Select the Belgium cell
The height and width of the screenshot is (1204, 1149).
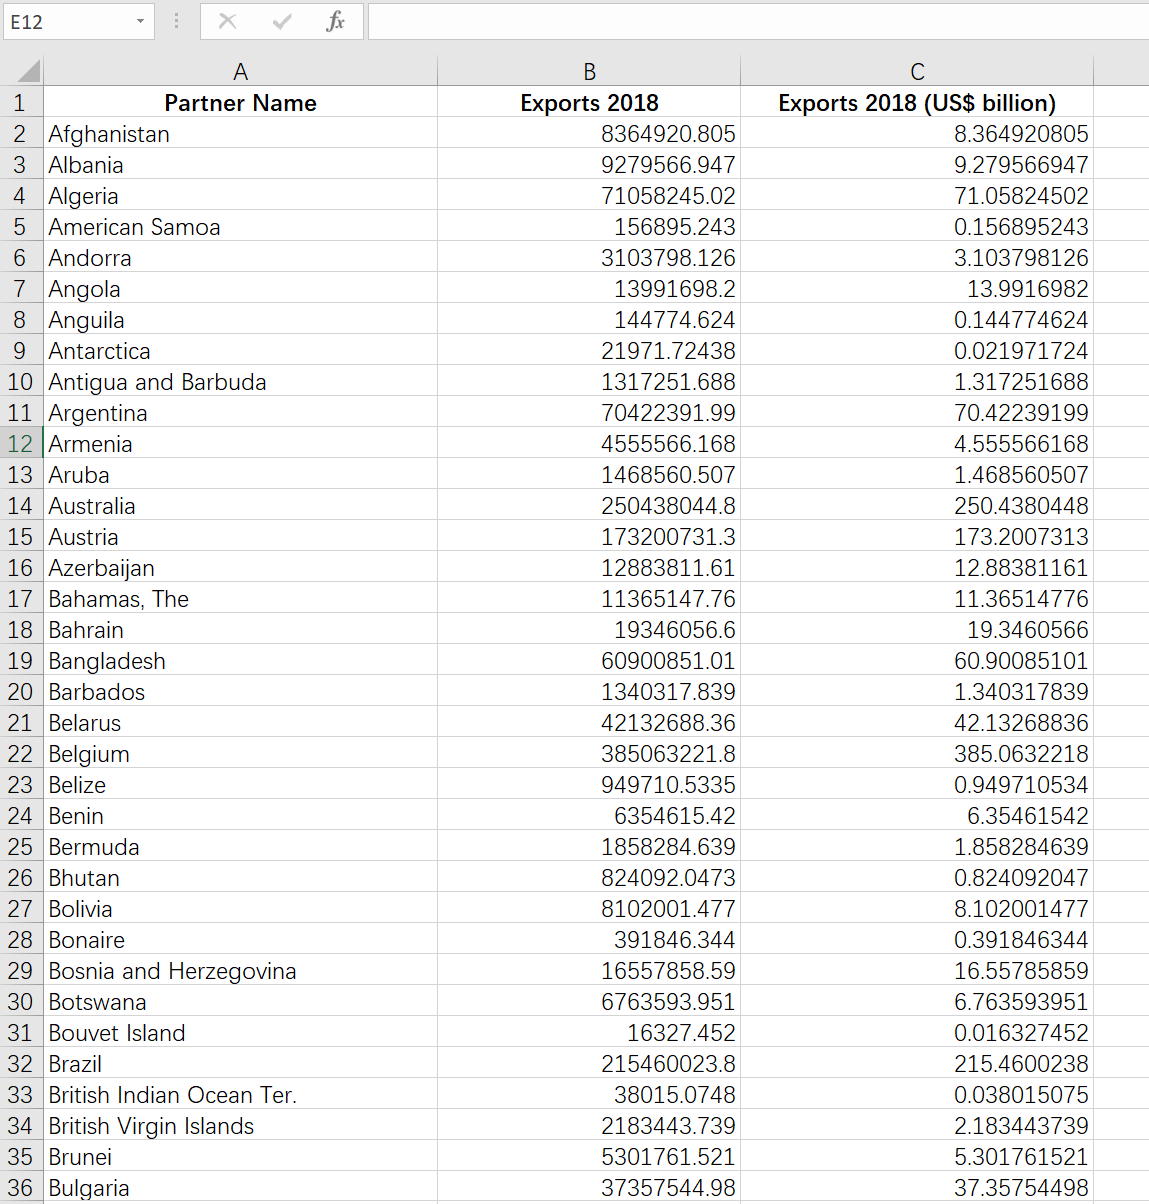(240, 753)
